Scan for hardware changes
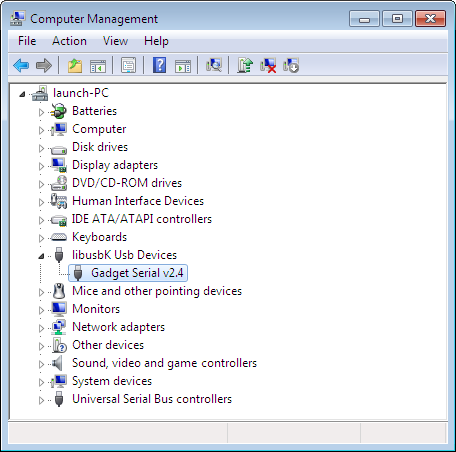Viewport: 456px width, 452px height. tap(214, 65)
